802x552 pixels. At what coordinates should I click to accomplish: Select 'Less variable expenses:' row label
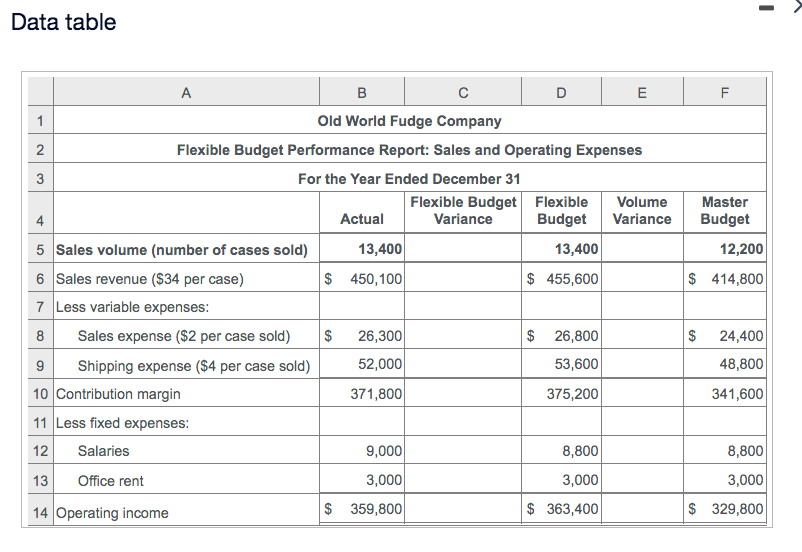[132, 307]
